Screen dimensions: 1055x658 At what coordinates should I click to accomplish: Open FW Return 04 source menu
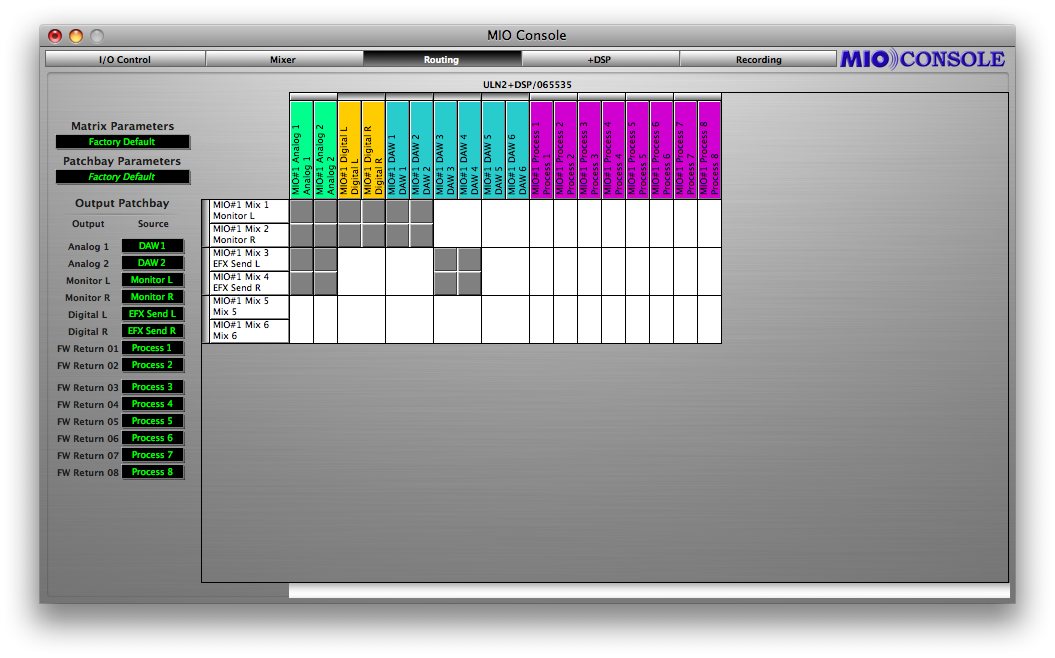[x=153, y=404]
